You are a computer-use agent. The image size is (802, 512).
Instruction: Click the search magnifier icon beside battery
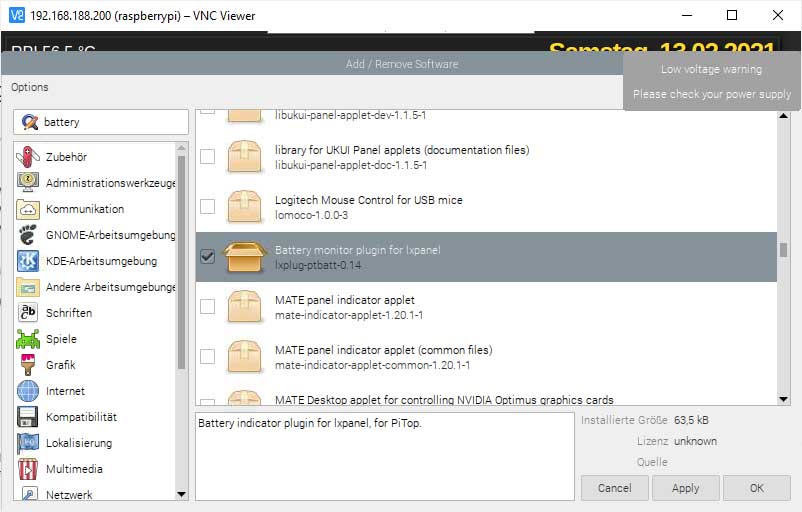coord(30,122)
